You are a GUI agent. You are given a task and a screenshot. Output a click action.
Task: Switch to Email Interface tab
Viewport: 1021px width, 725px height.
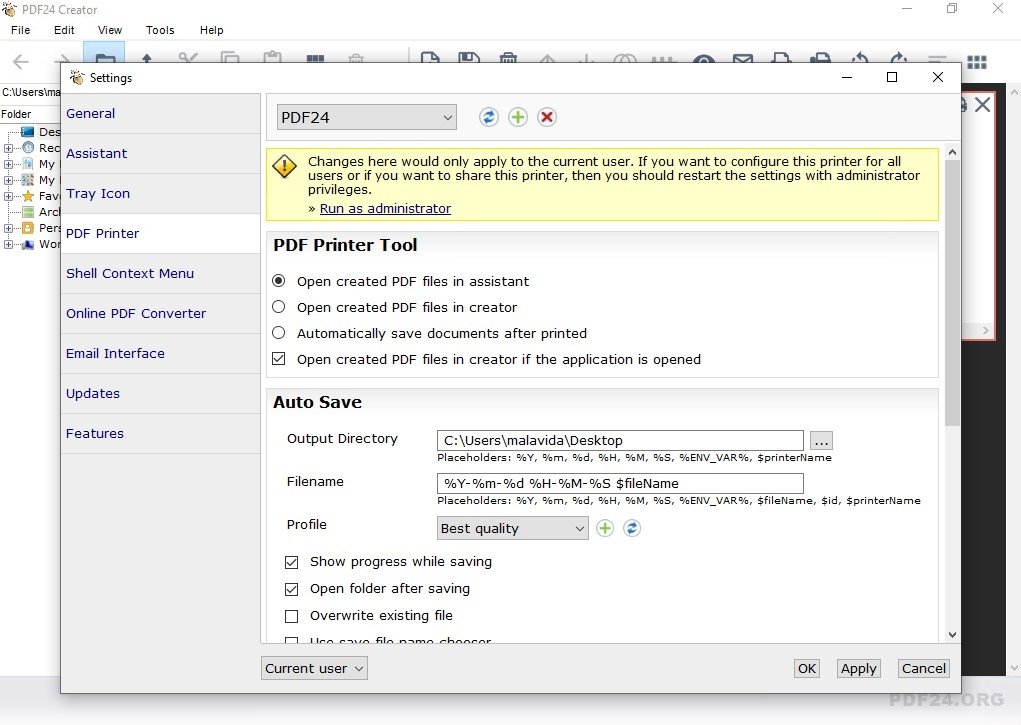pyautogui.click(x=160, y=354)
